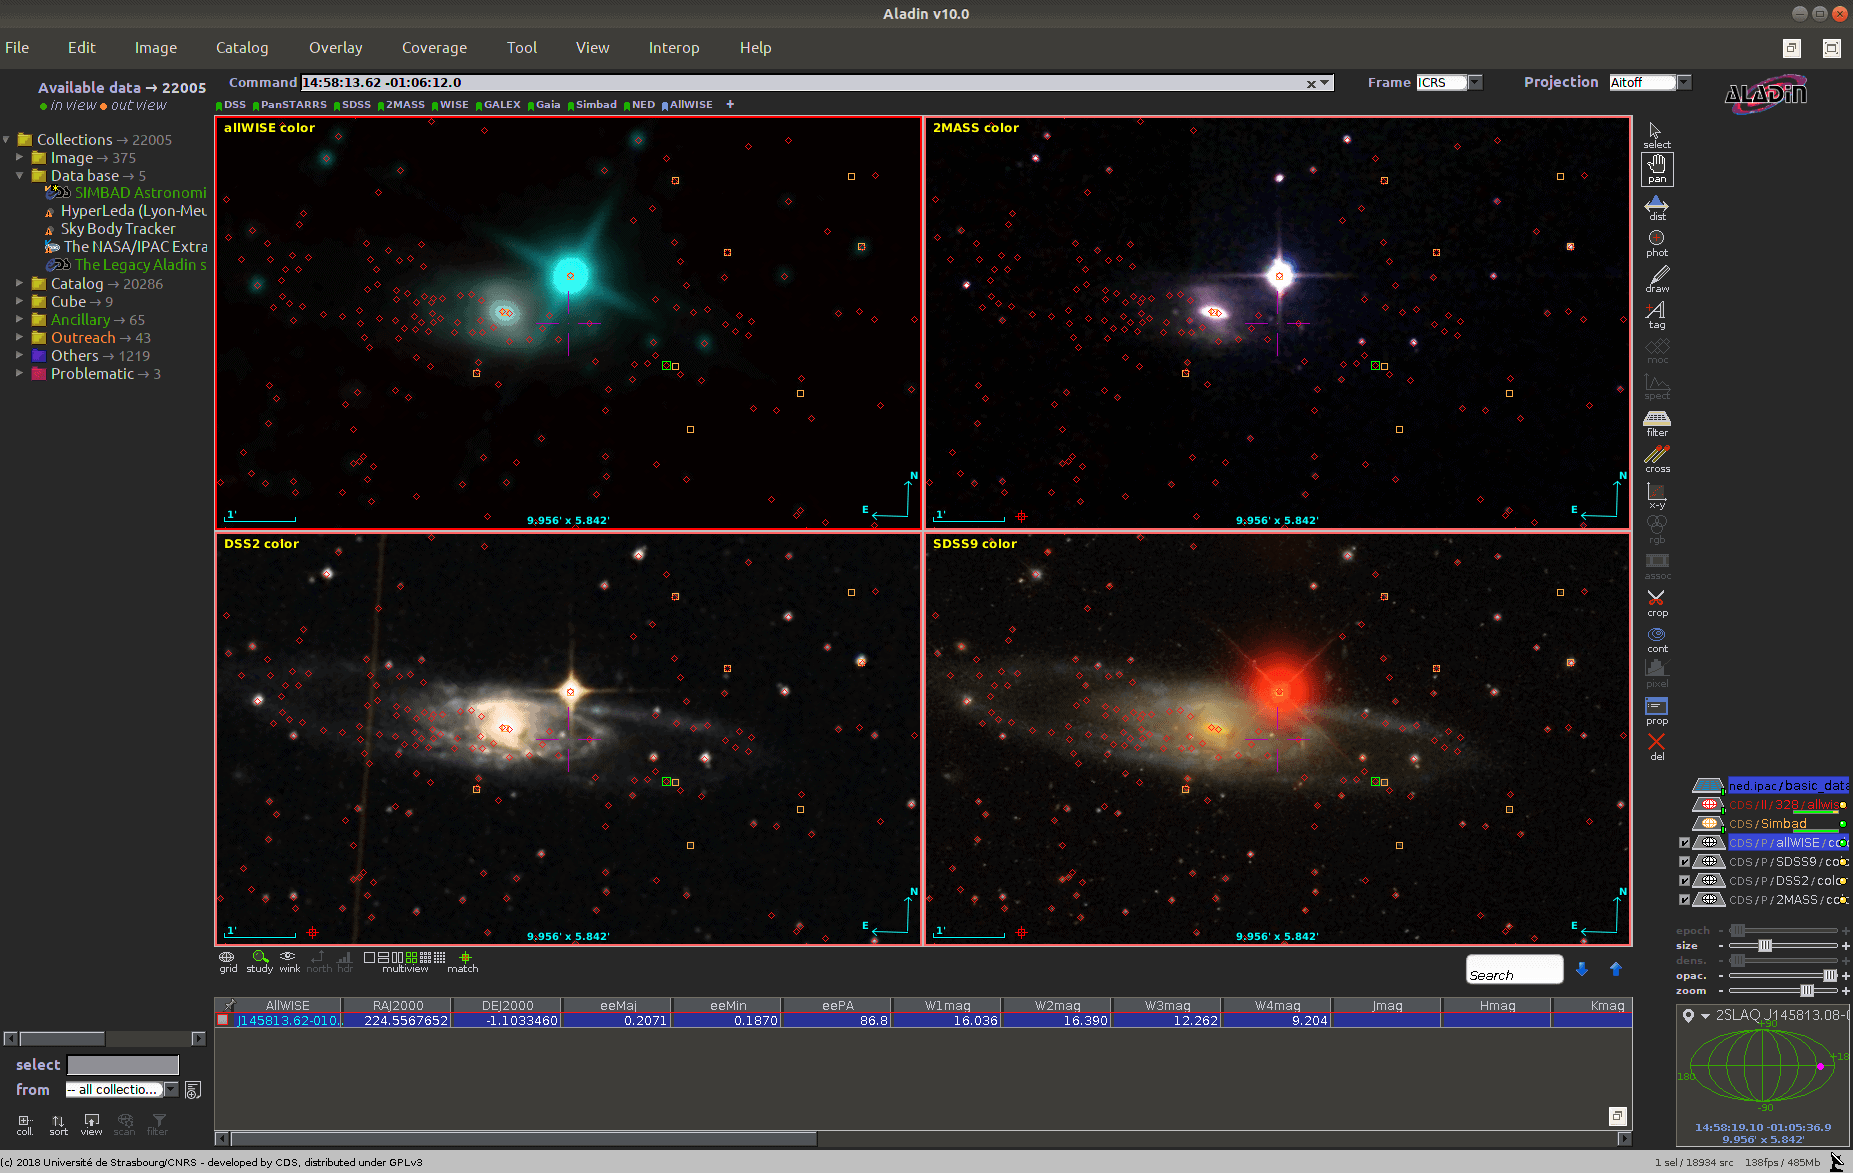Select the dist measurement tool
The image size is (1853, 1173).
pyautogui.click(x=1656, y=207)
